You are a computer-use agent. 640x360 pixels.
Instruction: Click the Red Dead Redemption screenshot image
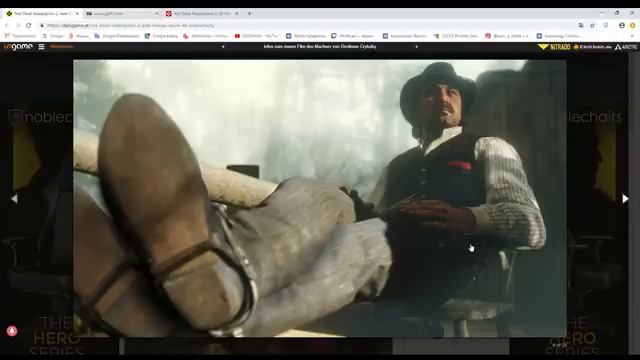click(320, 198)
